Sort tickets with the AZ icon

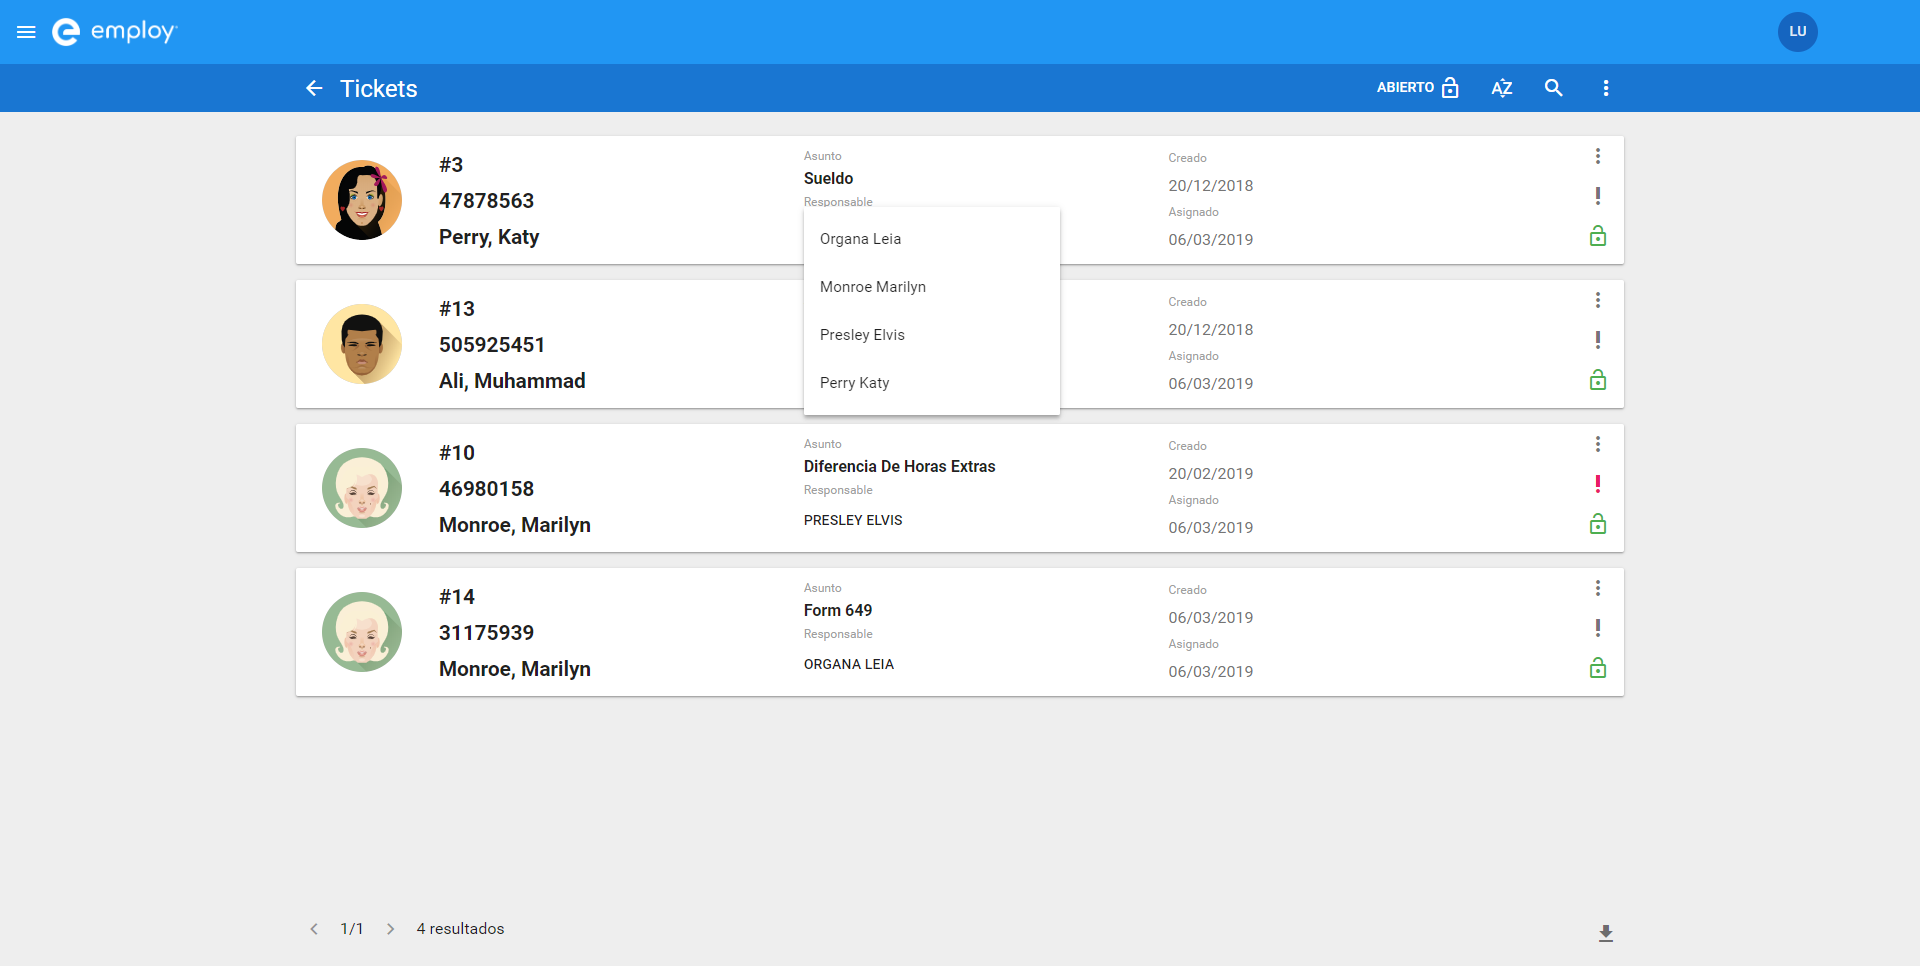(x=1501, y=88)
